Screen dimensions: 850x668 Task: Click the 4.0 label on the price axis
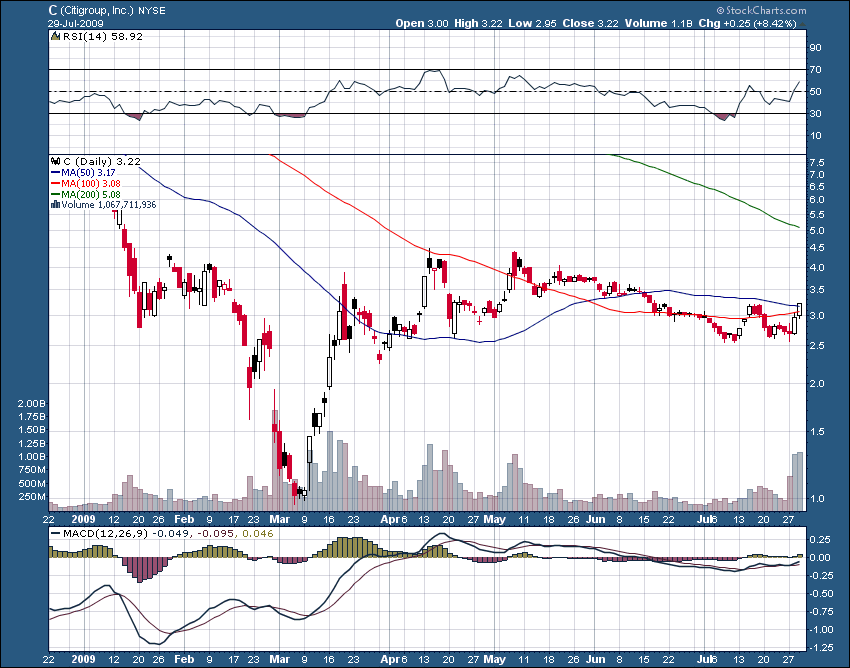click(x=817, y=268)
